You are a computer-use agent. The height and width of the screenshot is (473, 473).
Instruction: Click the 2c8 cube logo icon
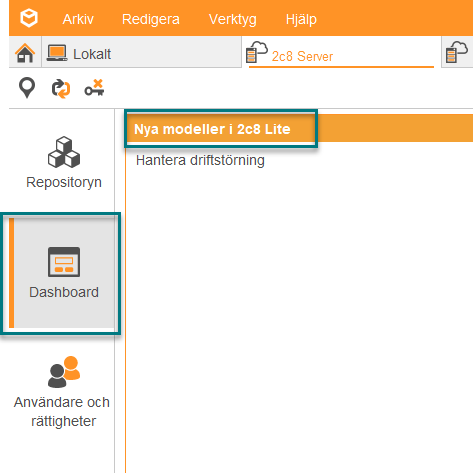click(x=29, y=18)
